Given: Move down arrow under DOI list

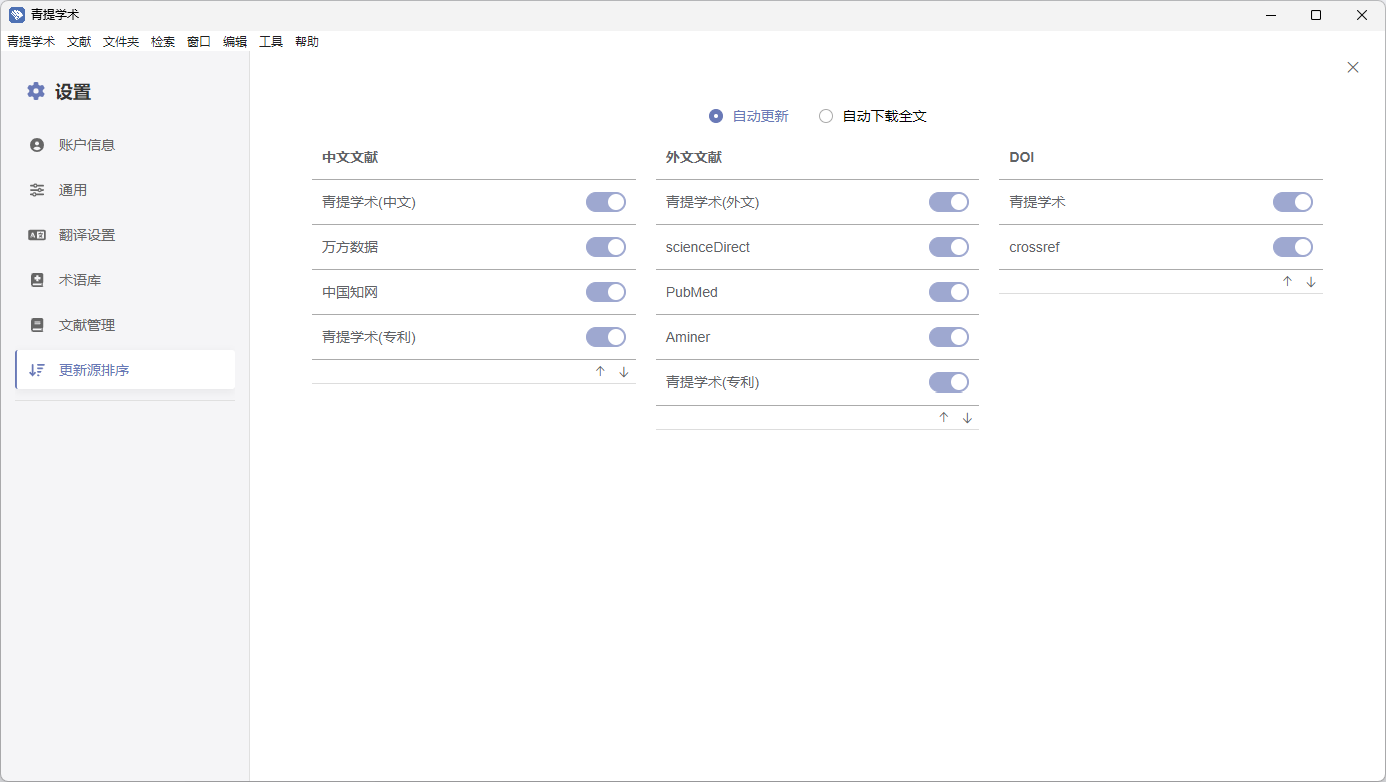Looking at the screenshot, I should (1311, 281).
